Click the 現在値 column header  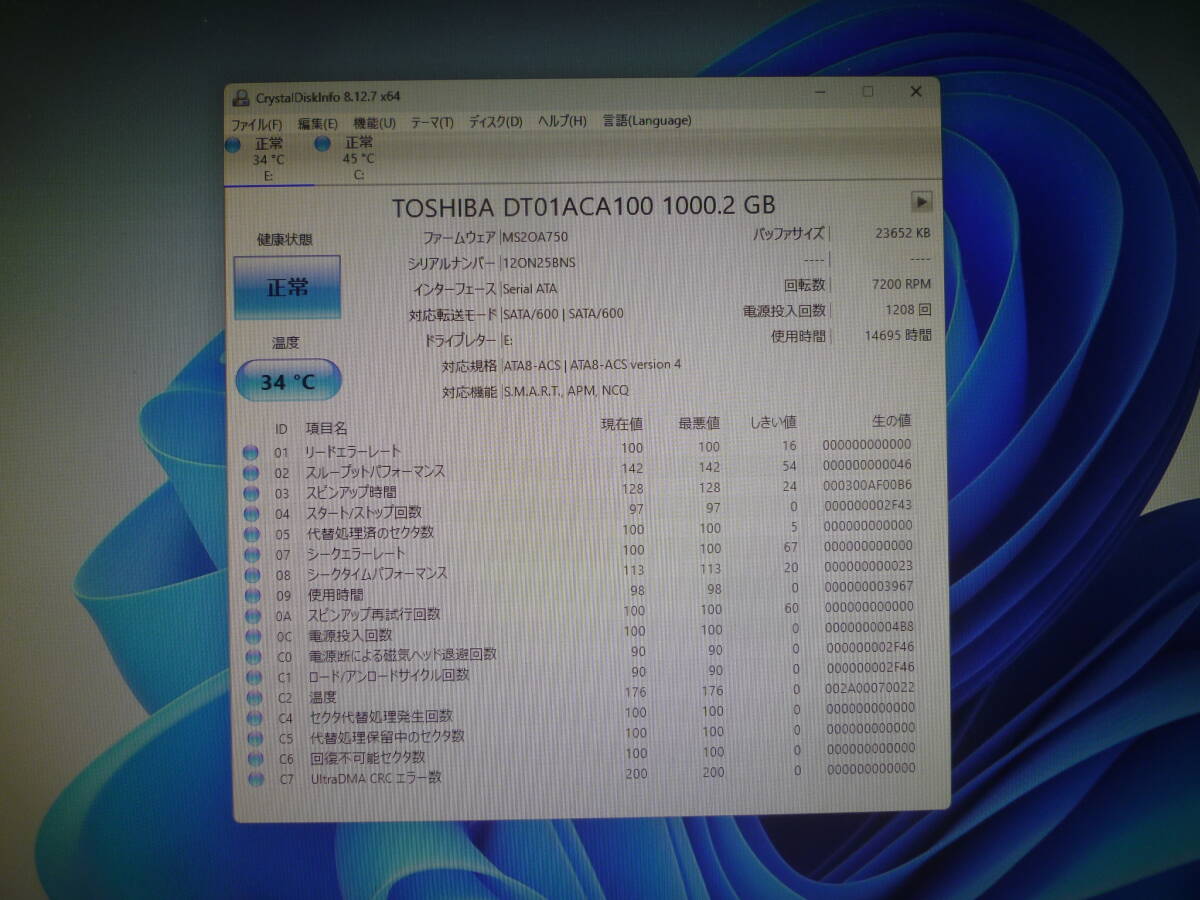click(621, 424)
